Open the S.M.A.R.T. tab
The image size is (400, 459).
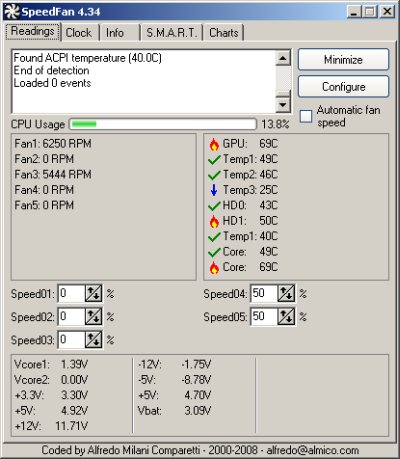[x=171, y=33]
